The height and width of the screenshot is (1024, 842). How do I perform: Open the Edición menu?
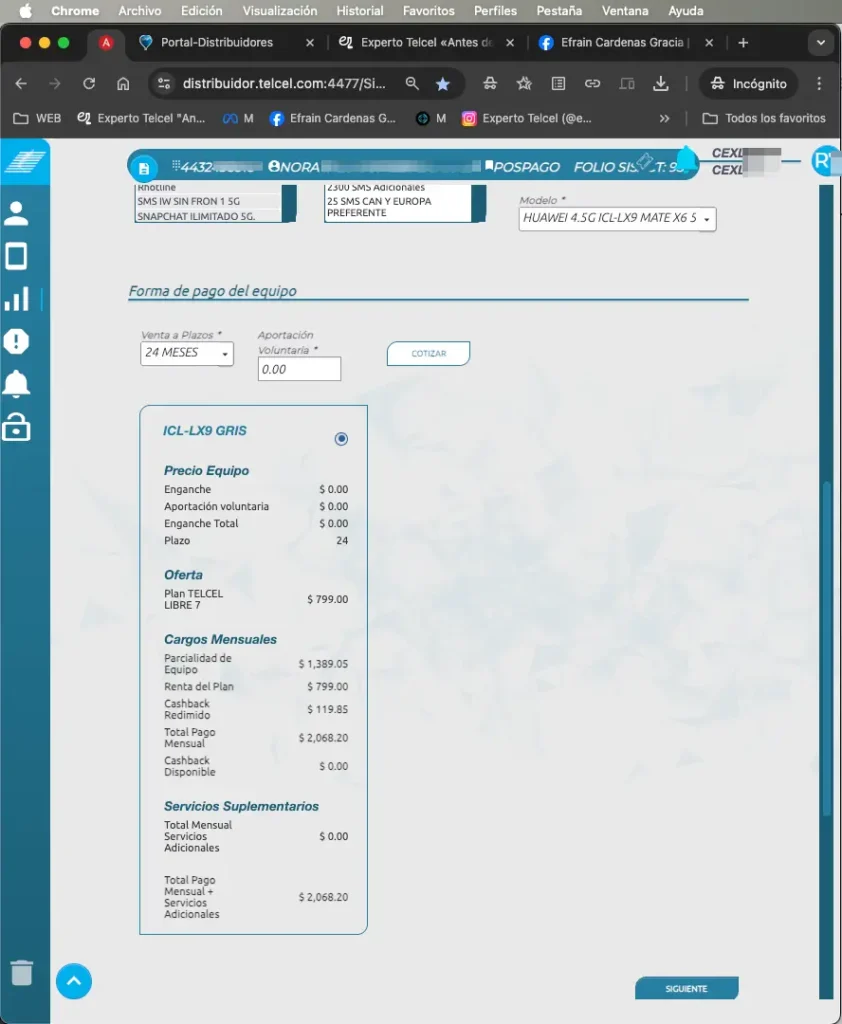[201, 10]
